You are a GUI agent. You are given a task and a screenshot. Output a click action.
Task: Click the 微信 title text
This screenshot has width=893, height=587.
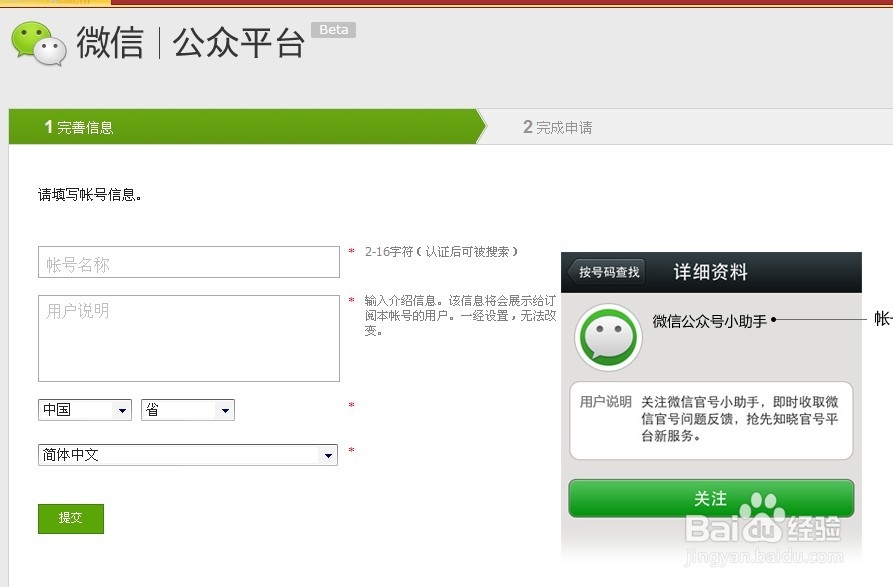click(110, 43)
